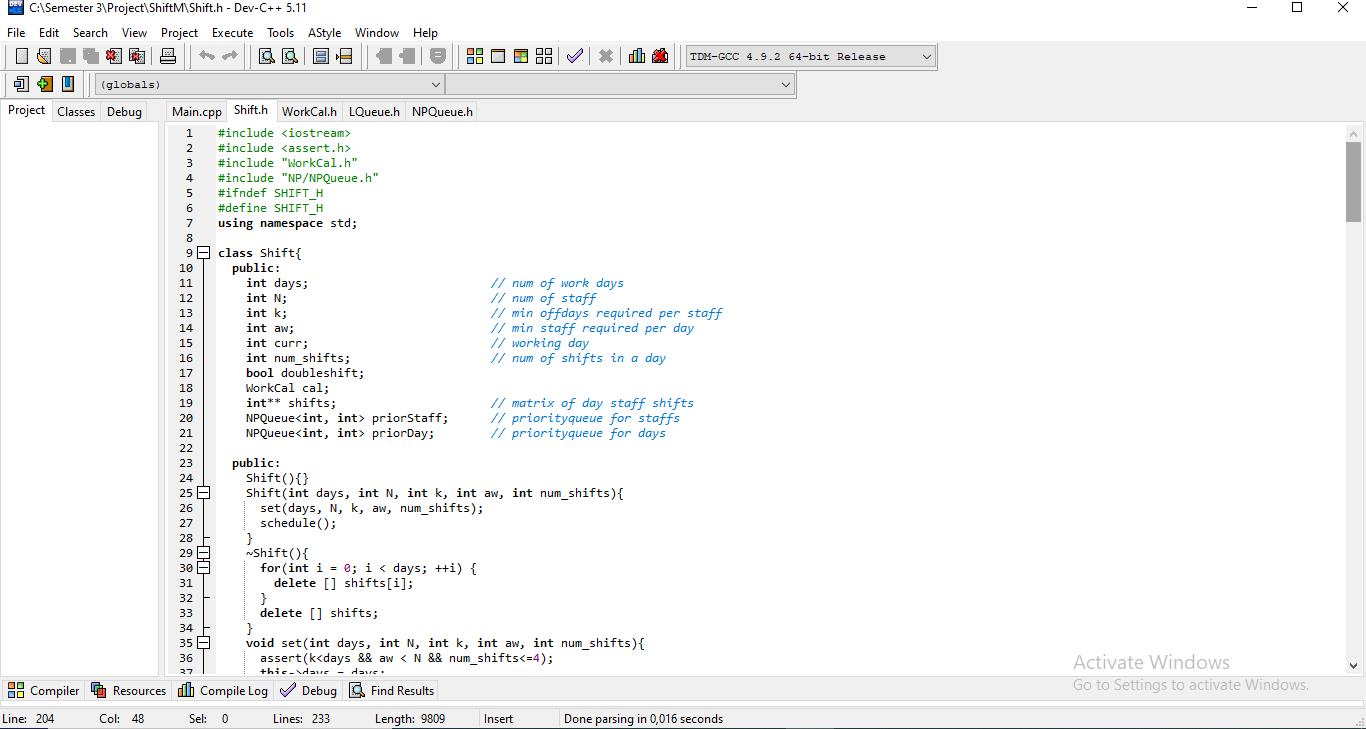
Task: Select the Shift.h editor tab
Action: click(251, 110)
